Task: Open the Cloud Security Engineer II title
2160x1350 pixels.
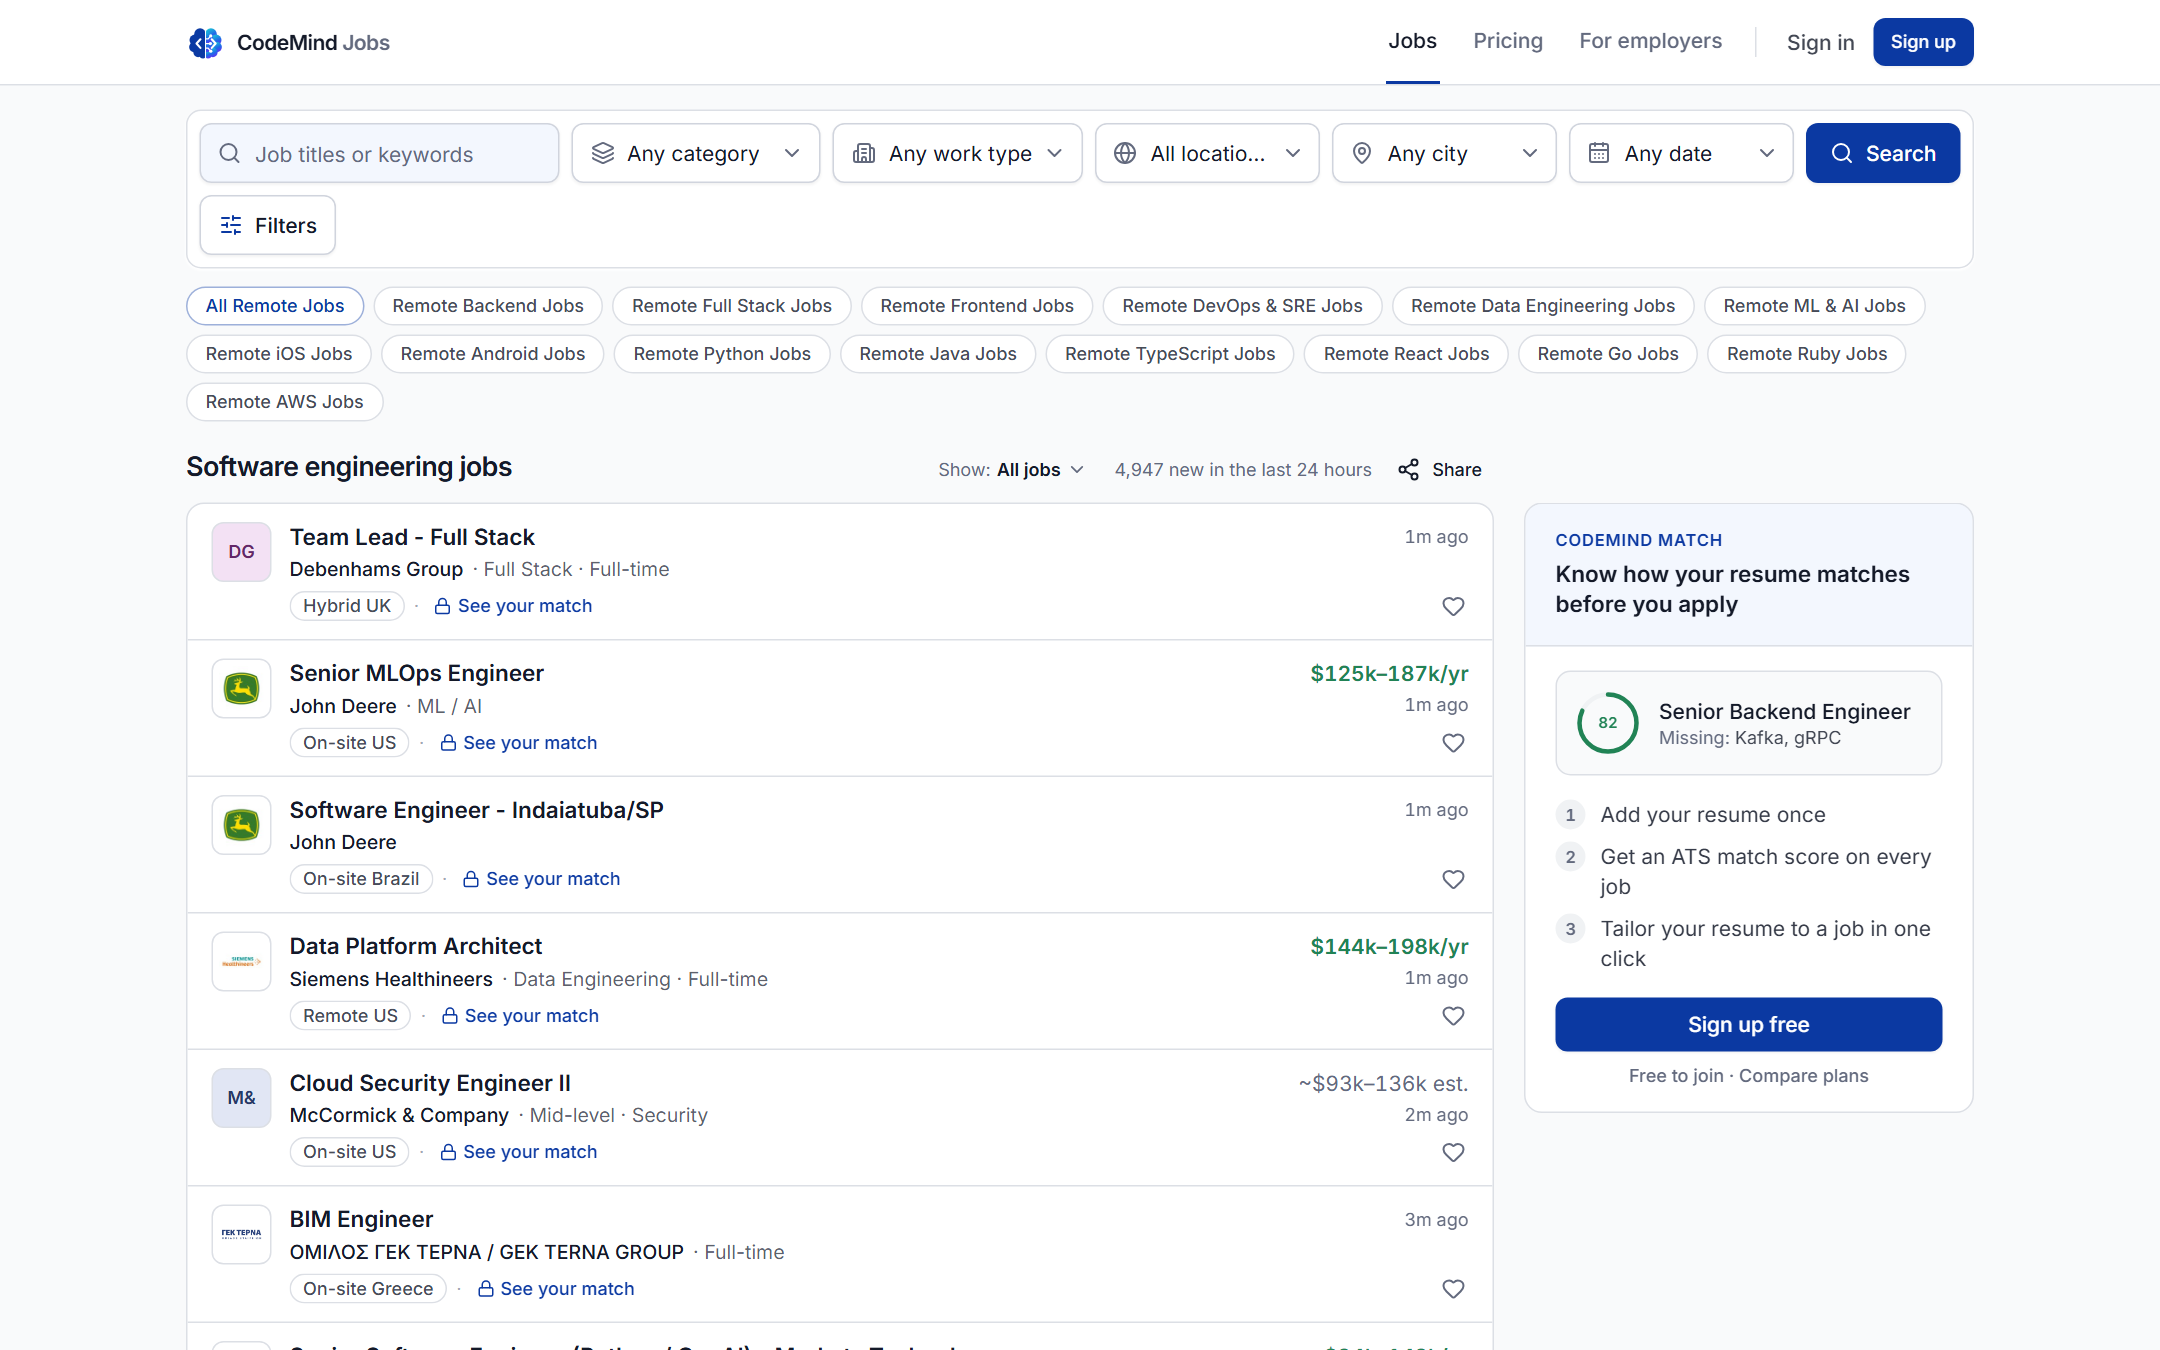Action: tap(430, 1083)
